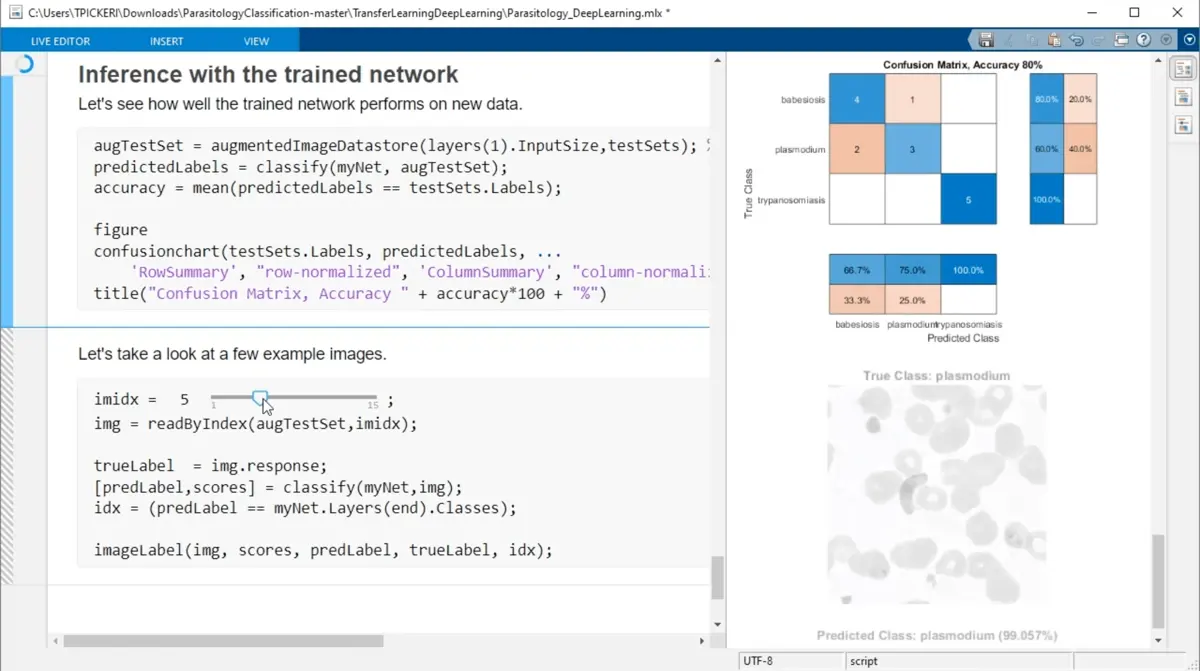Click the blood smear image in the output
This screenshot has width=1200, height=671.
tap(937, 496)
